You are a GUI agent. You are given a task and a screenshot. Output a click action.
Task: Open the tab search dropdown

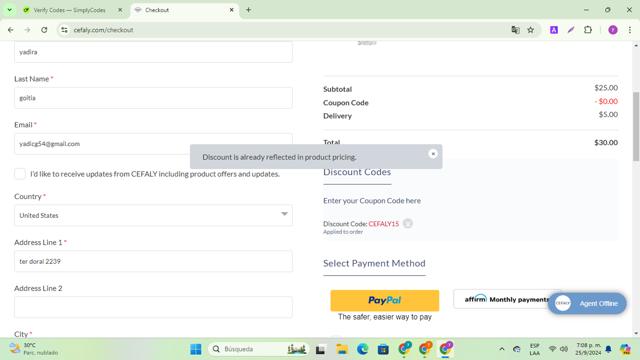pyautogui.click(x=9, y=10)
